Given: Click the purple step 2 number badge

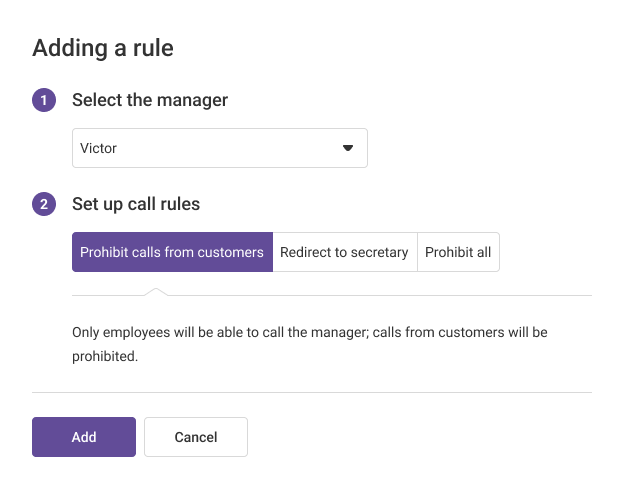Looking at the screenshot, I should click(44, 204).
